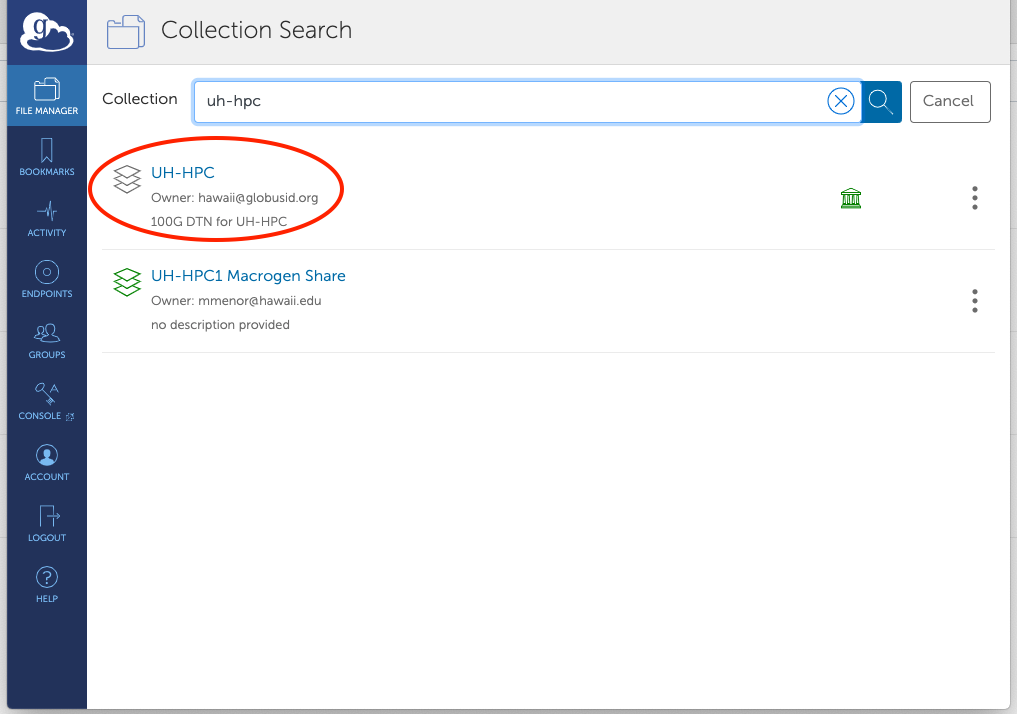Click Logout in the sidebar

(47, 523)
